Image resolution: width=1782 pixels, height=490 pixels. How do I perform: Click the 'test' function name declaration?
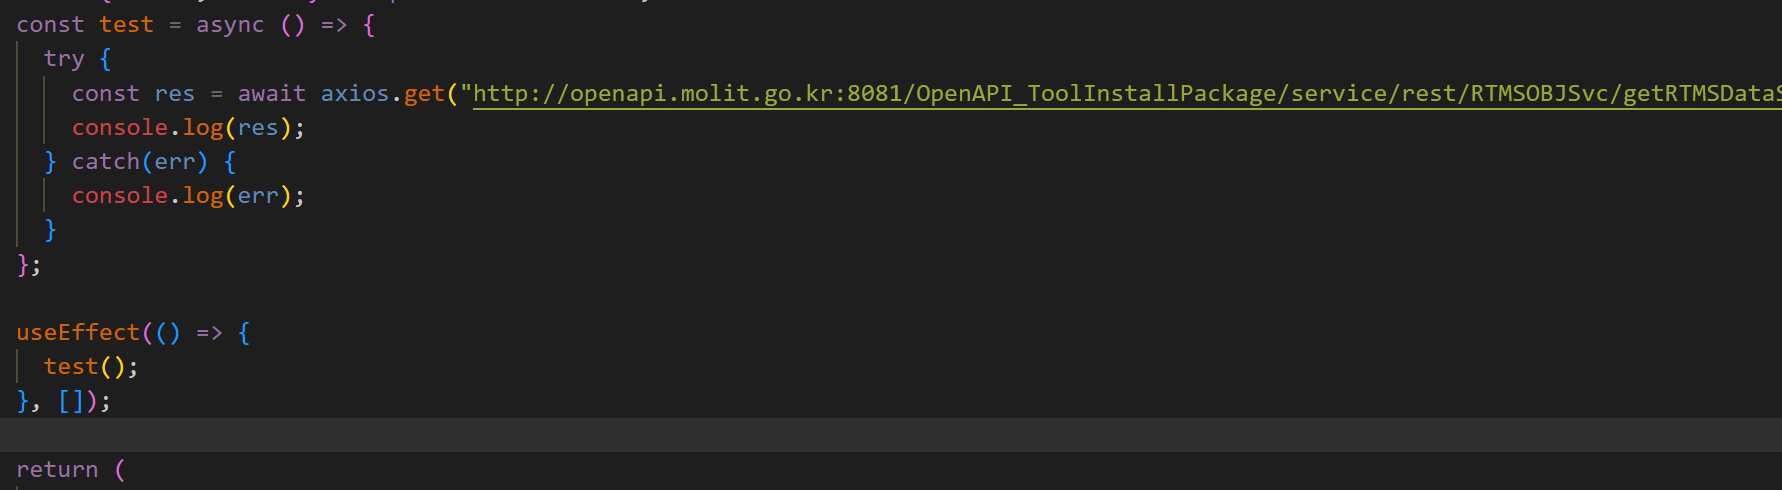tap(127, 25)
